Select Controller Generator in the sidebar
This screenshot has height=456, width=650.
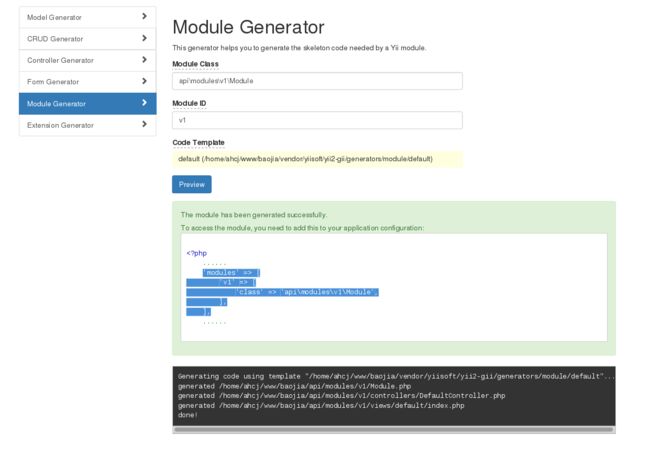coord(87,61)
